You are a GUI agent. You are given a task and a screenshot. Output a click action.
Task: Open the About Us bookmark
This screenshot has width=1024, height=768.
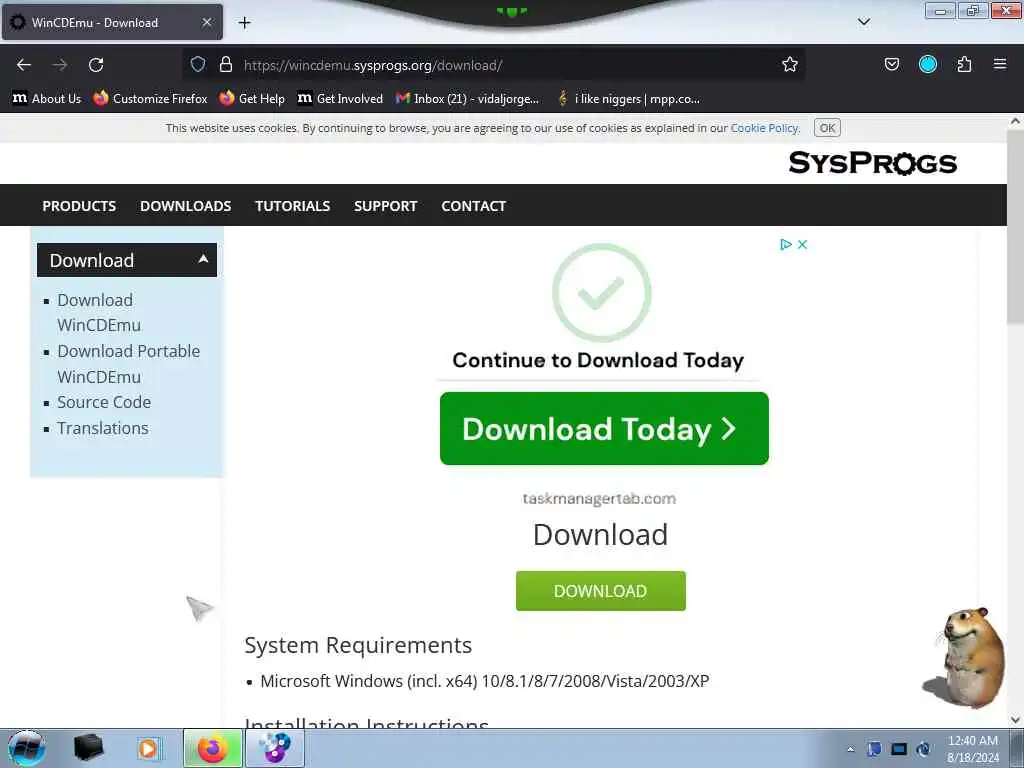tap(47, 99)
